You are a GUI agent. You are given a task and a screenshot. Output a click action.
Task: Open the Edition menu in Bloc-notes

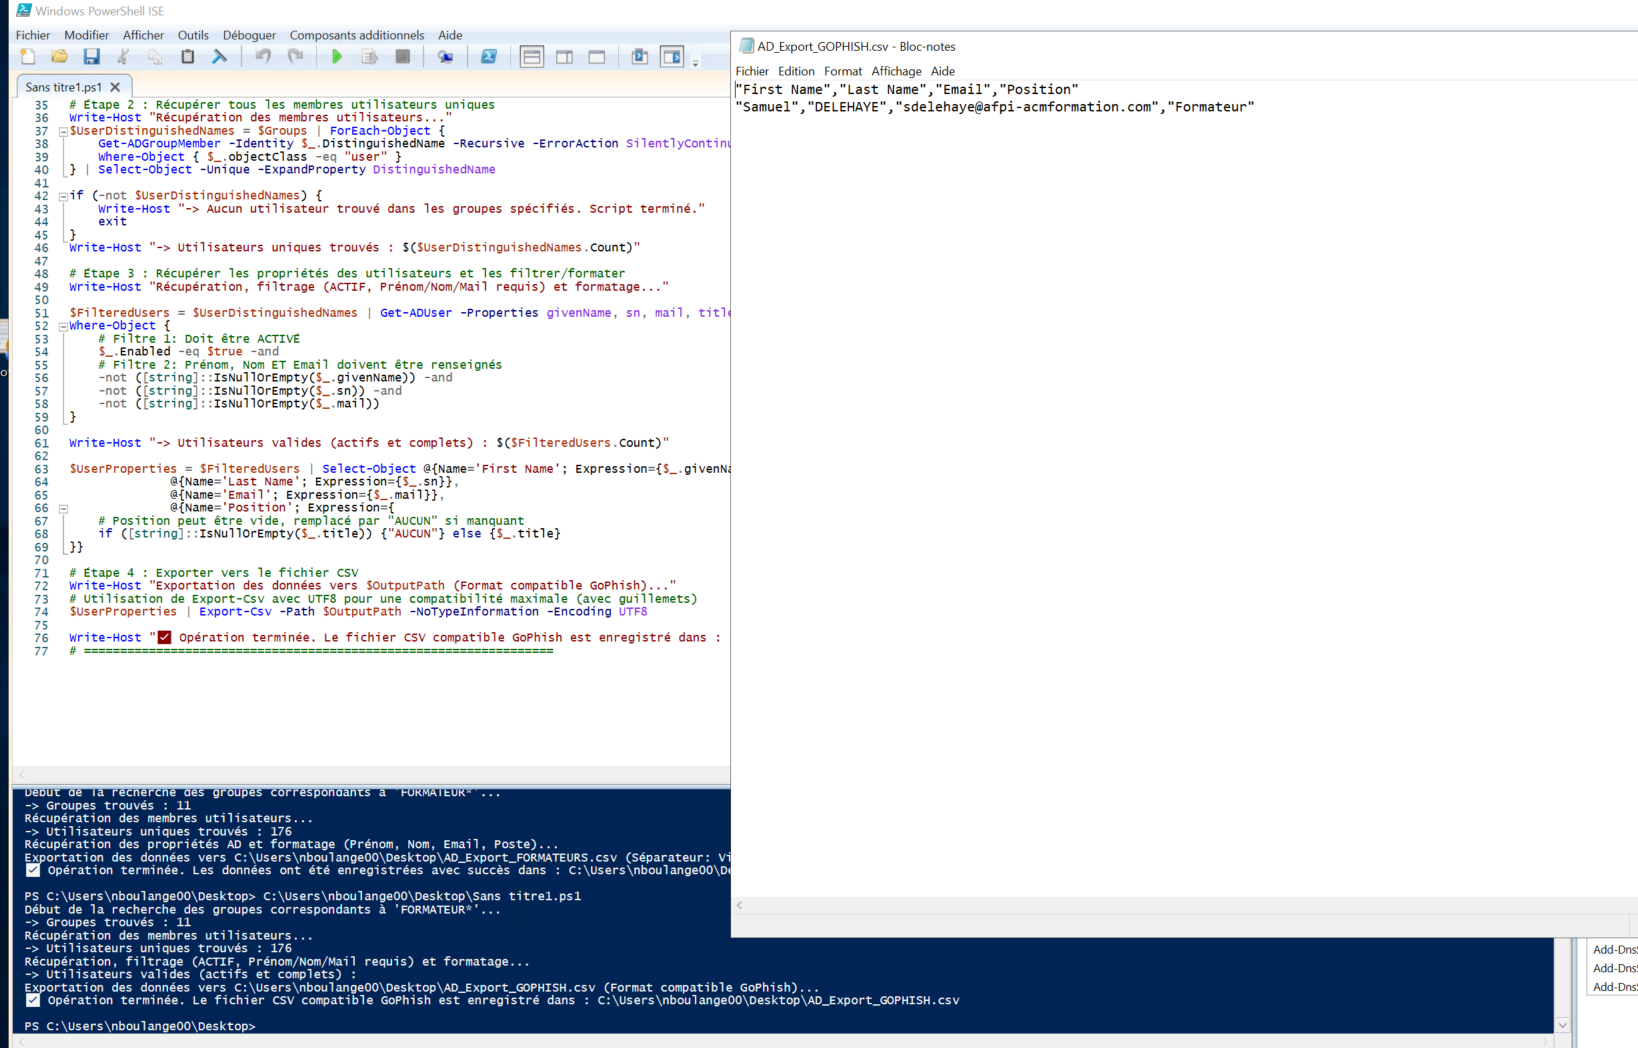[x=796, y=71]
